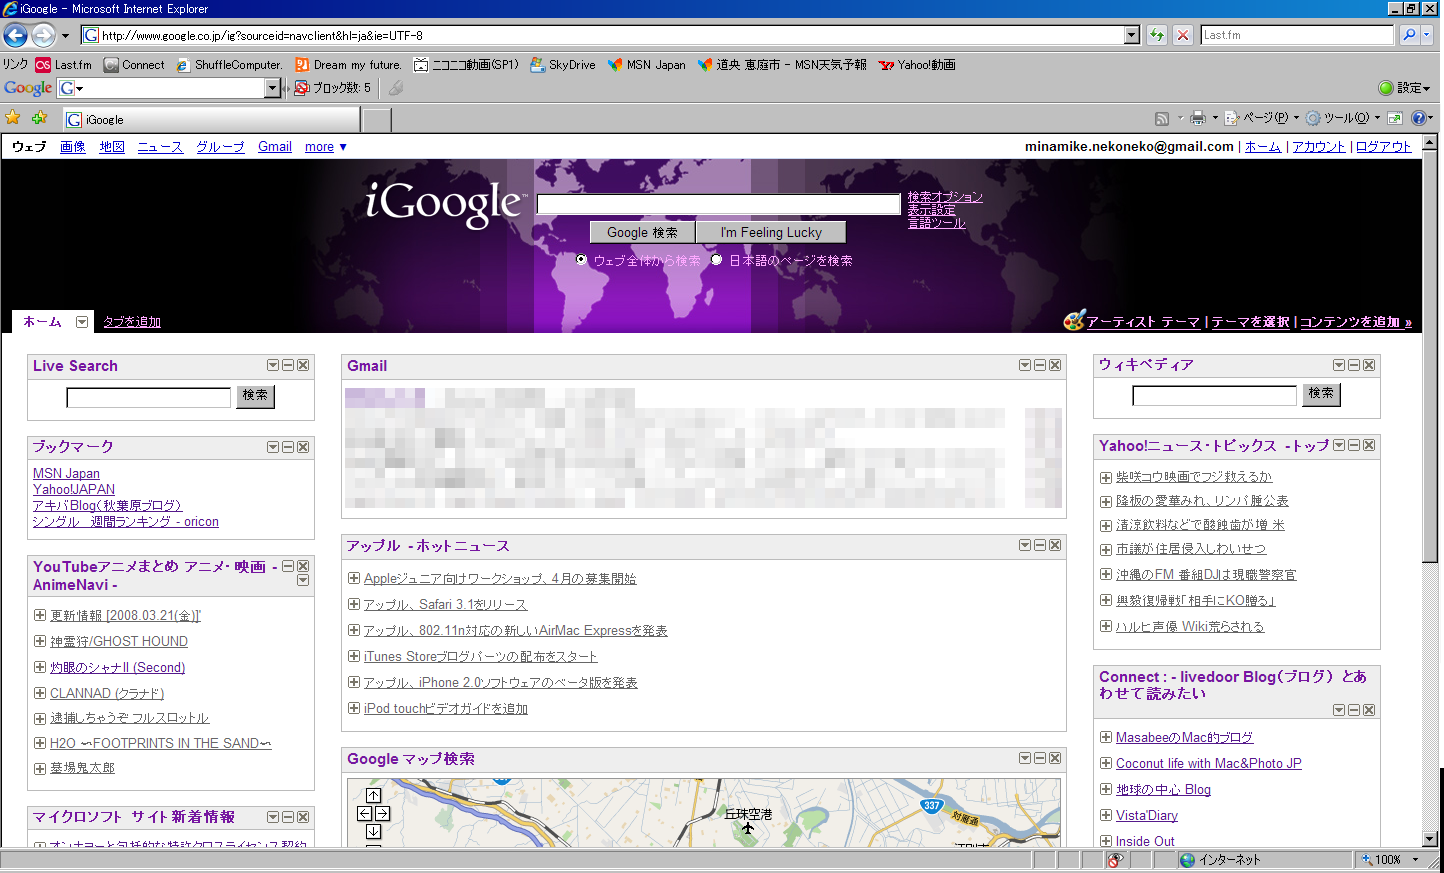Stop loading with the red X icon
The width and height of the screenshot is (1444, 873).
1183,35
